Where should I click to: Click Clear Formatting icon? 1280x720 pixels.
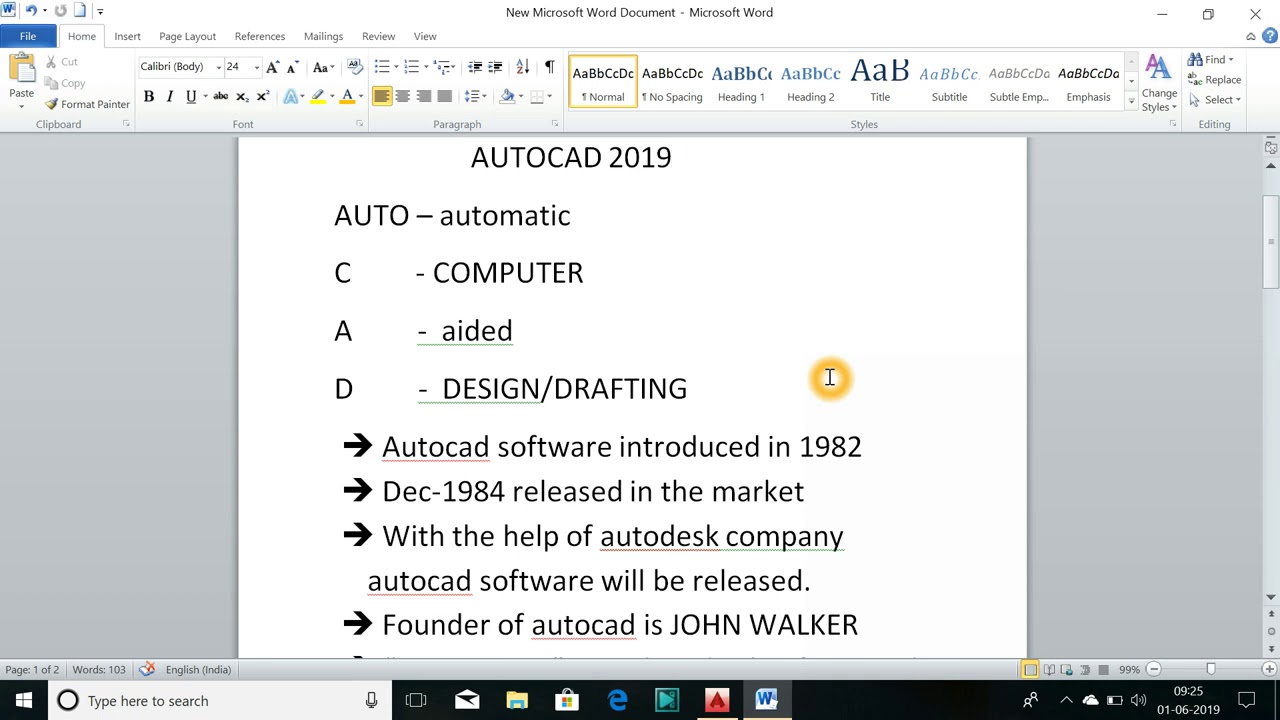(x=355, y=67)
